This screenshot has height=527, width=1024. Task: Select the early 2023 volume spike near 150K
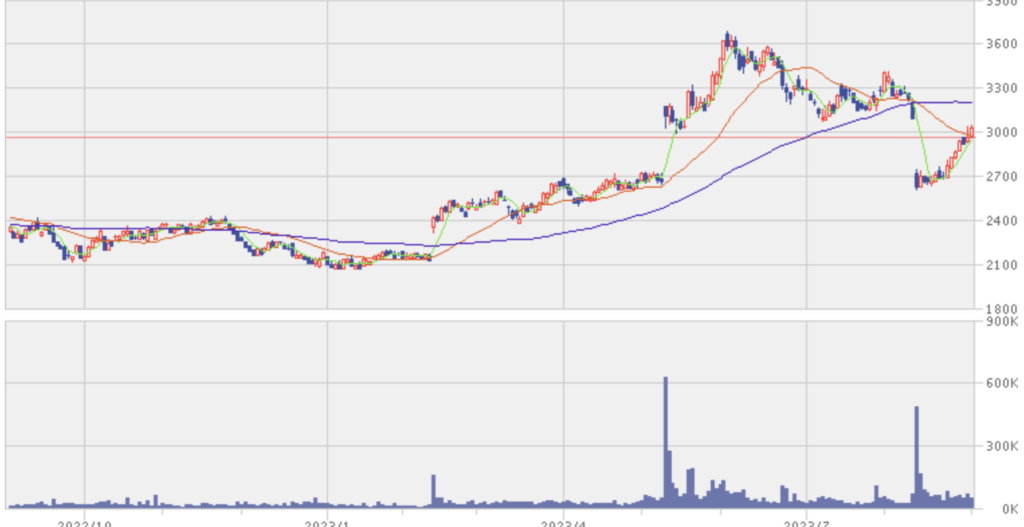click(433, 489)
